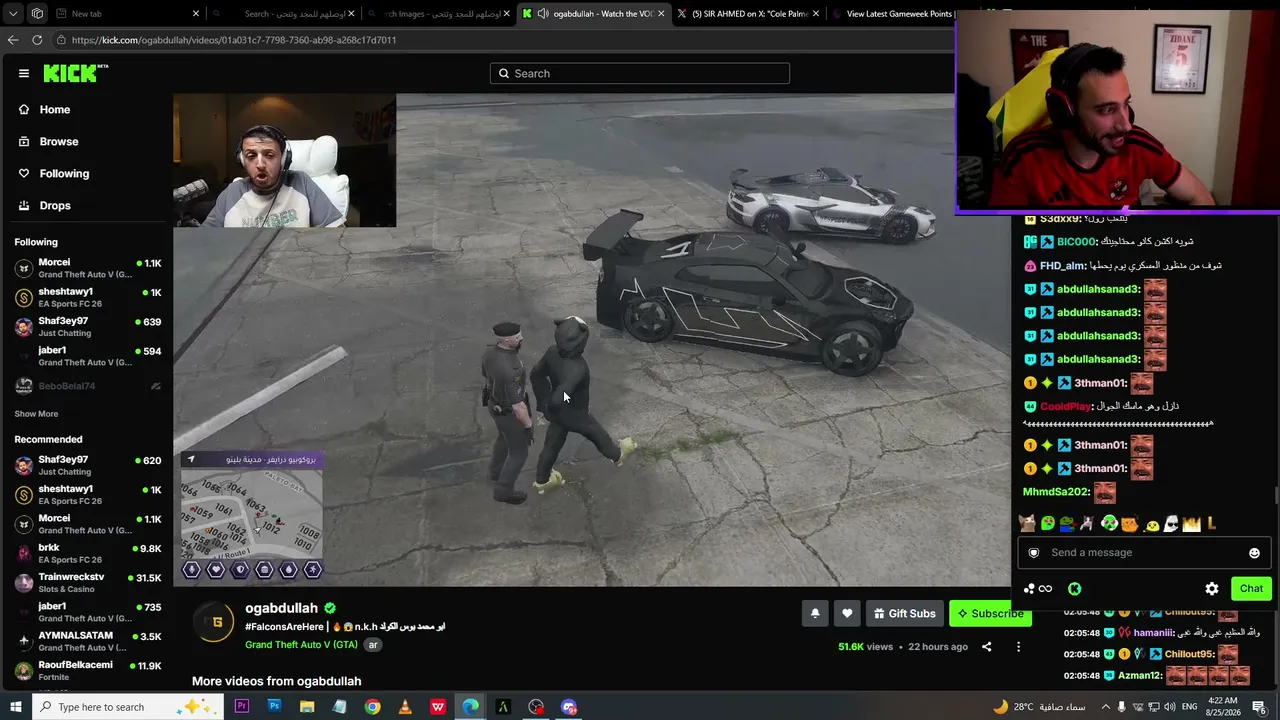Open the browser workspaces icon

pos(37,14)
